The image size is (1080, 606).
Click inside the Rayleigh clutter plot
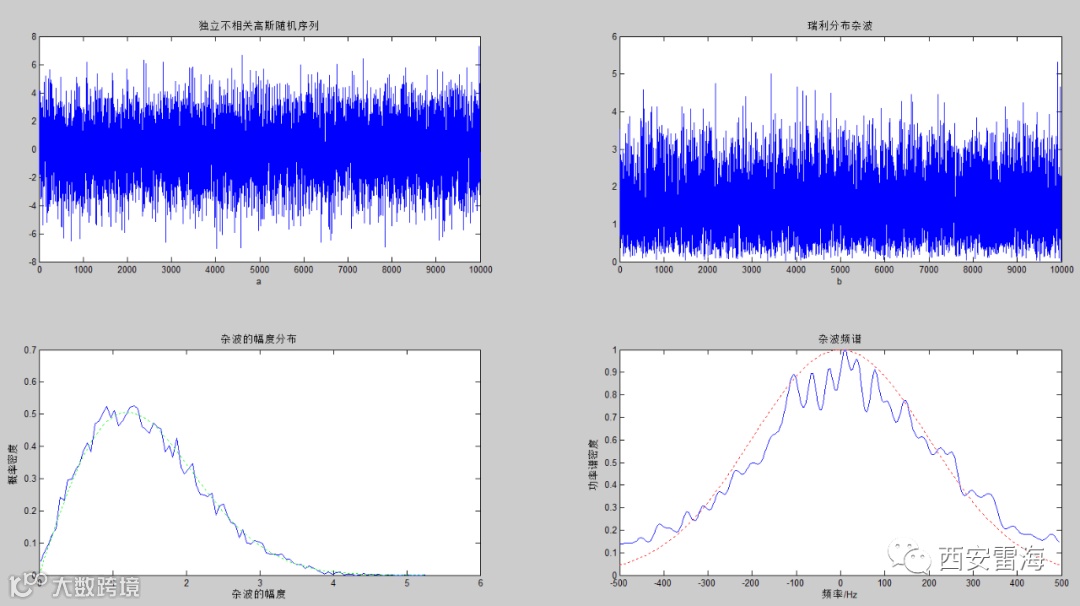tap(840, 149)
